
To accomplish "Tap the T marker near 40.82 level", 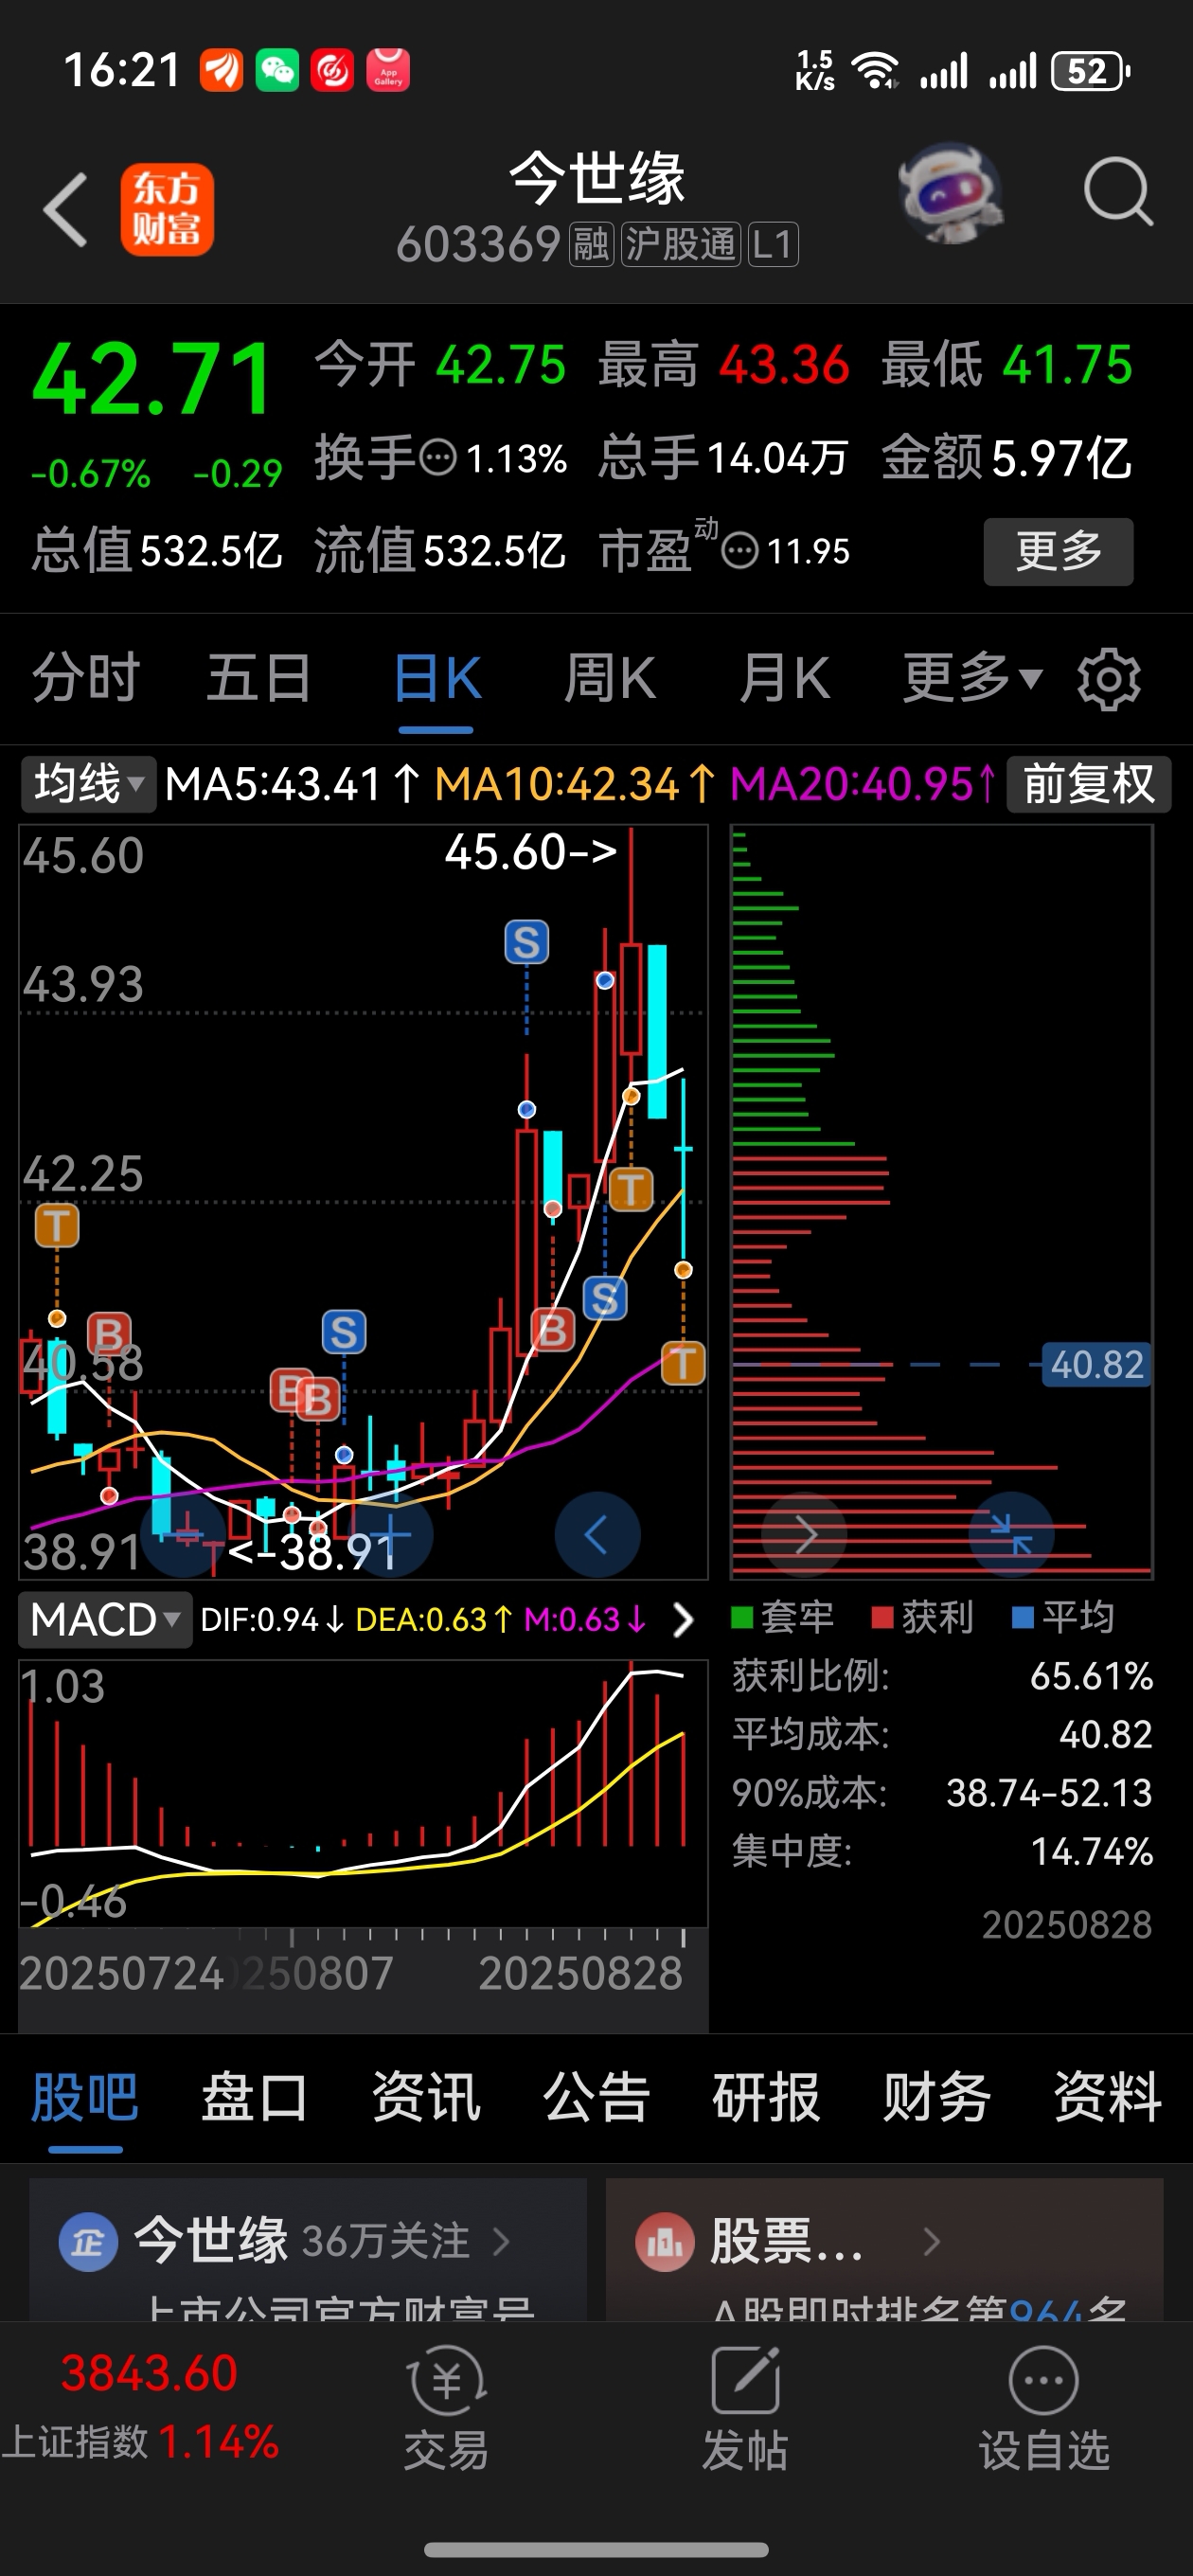I will point(684,1363).
